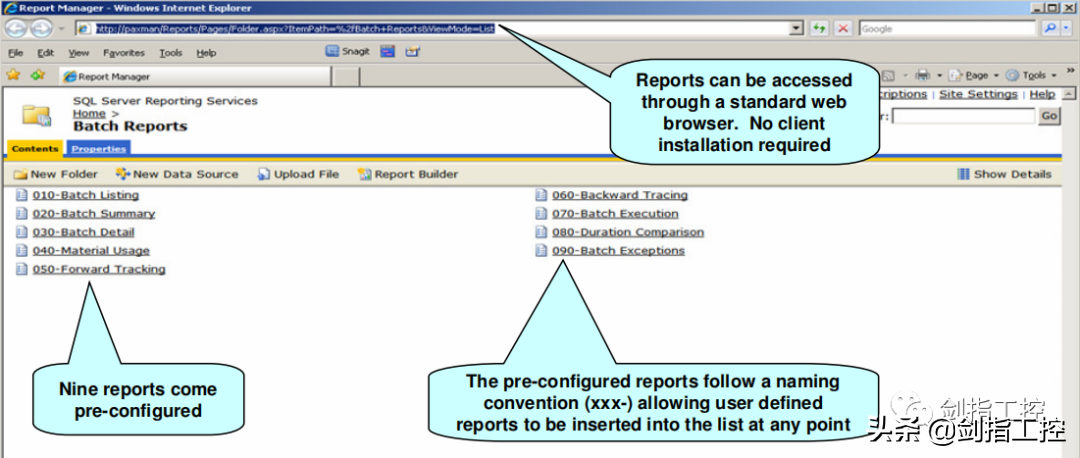Click the Snagit toolbar button

point(348,52)
